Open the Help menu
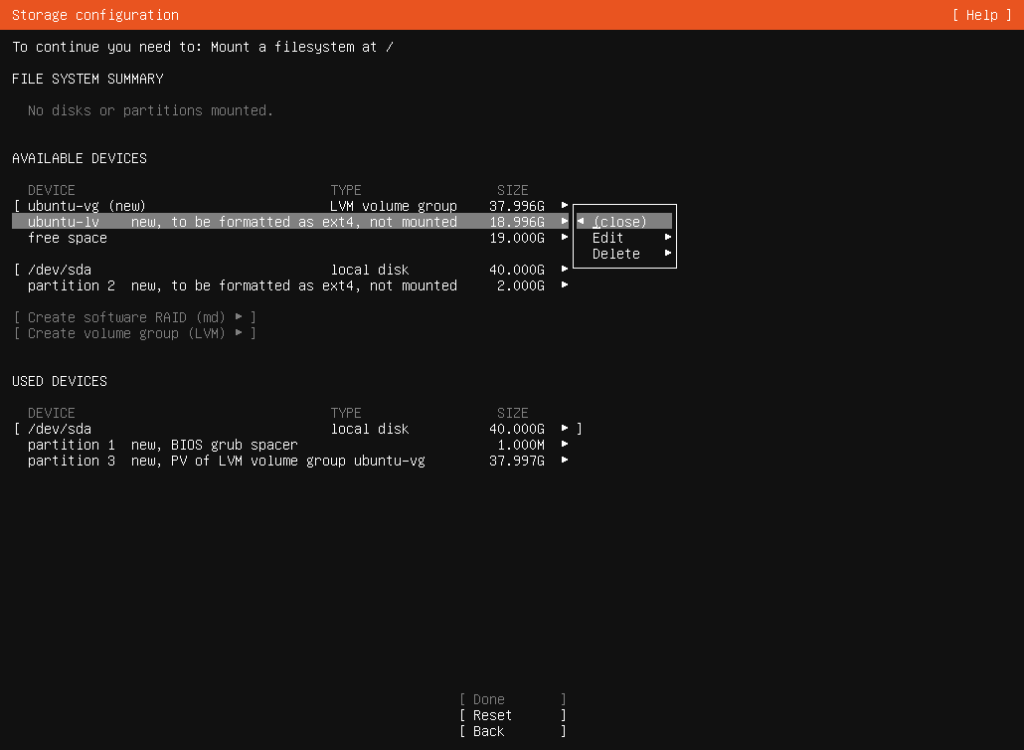1024x750 pixels. pos(981,15)
